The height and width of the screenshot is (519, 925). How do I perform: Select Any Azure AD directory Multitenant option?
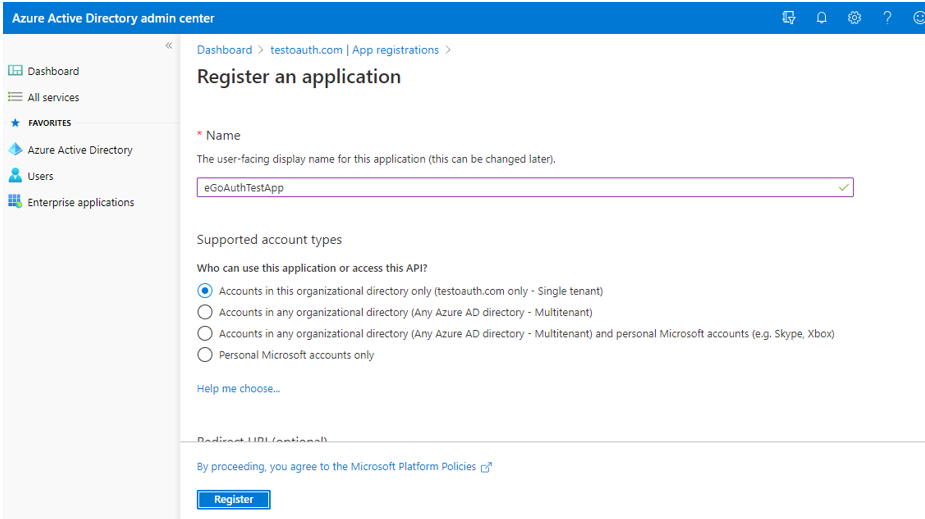205,312
